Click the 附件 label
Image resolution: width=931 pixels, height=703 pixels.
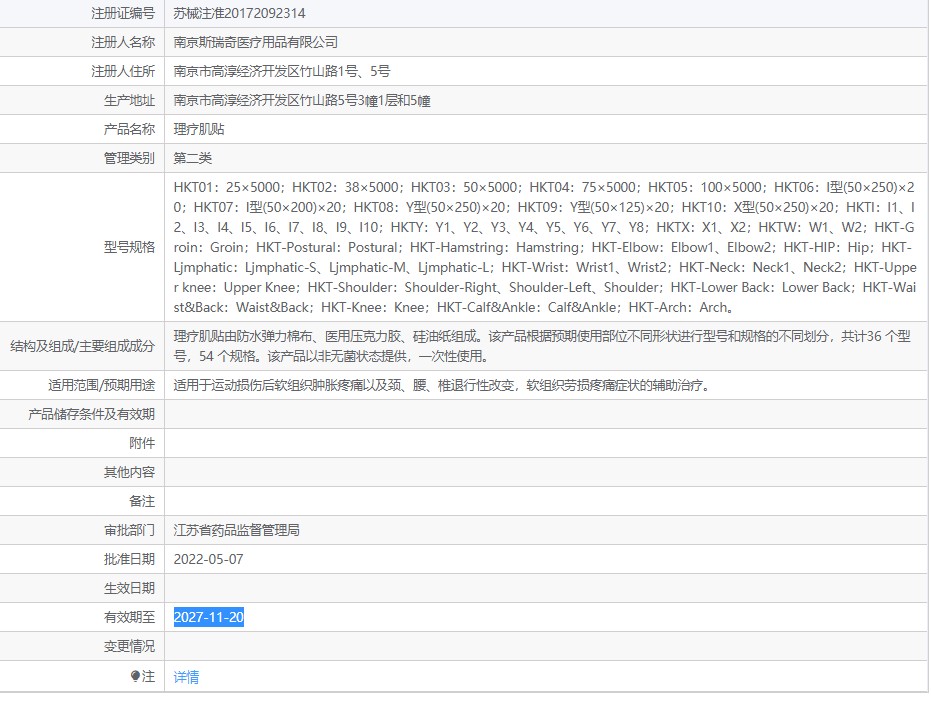point(142,444)
